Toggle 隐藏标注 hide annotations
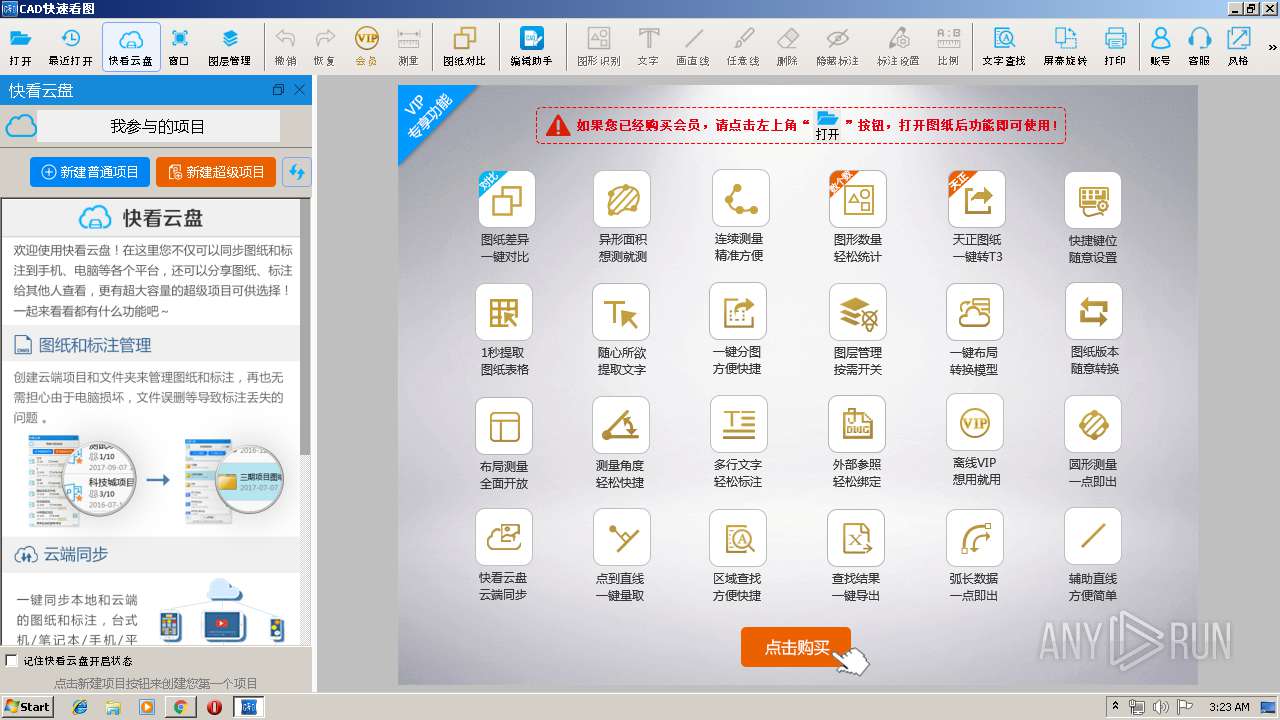This screenshot has height=720, width=1280. [838, 47]
